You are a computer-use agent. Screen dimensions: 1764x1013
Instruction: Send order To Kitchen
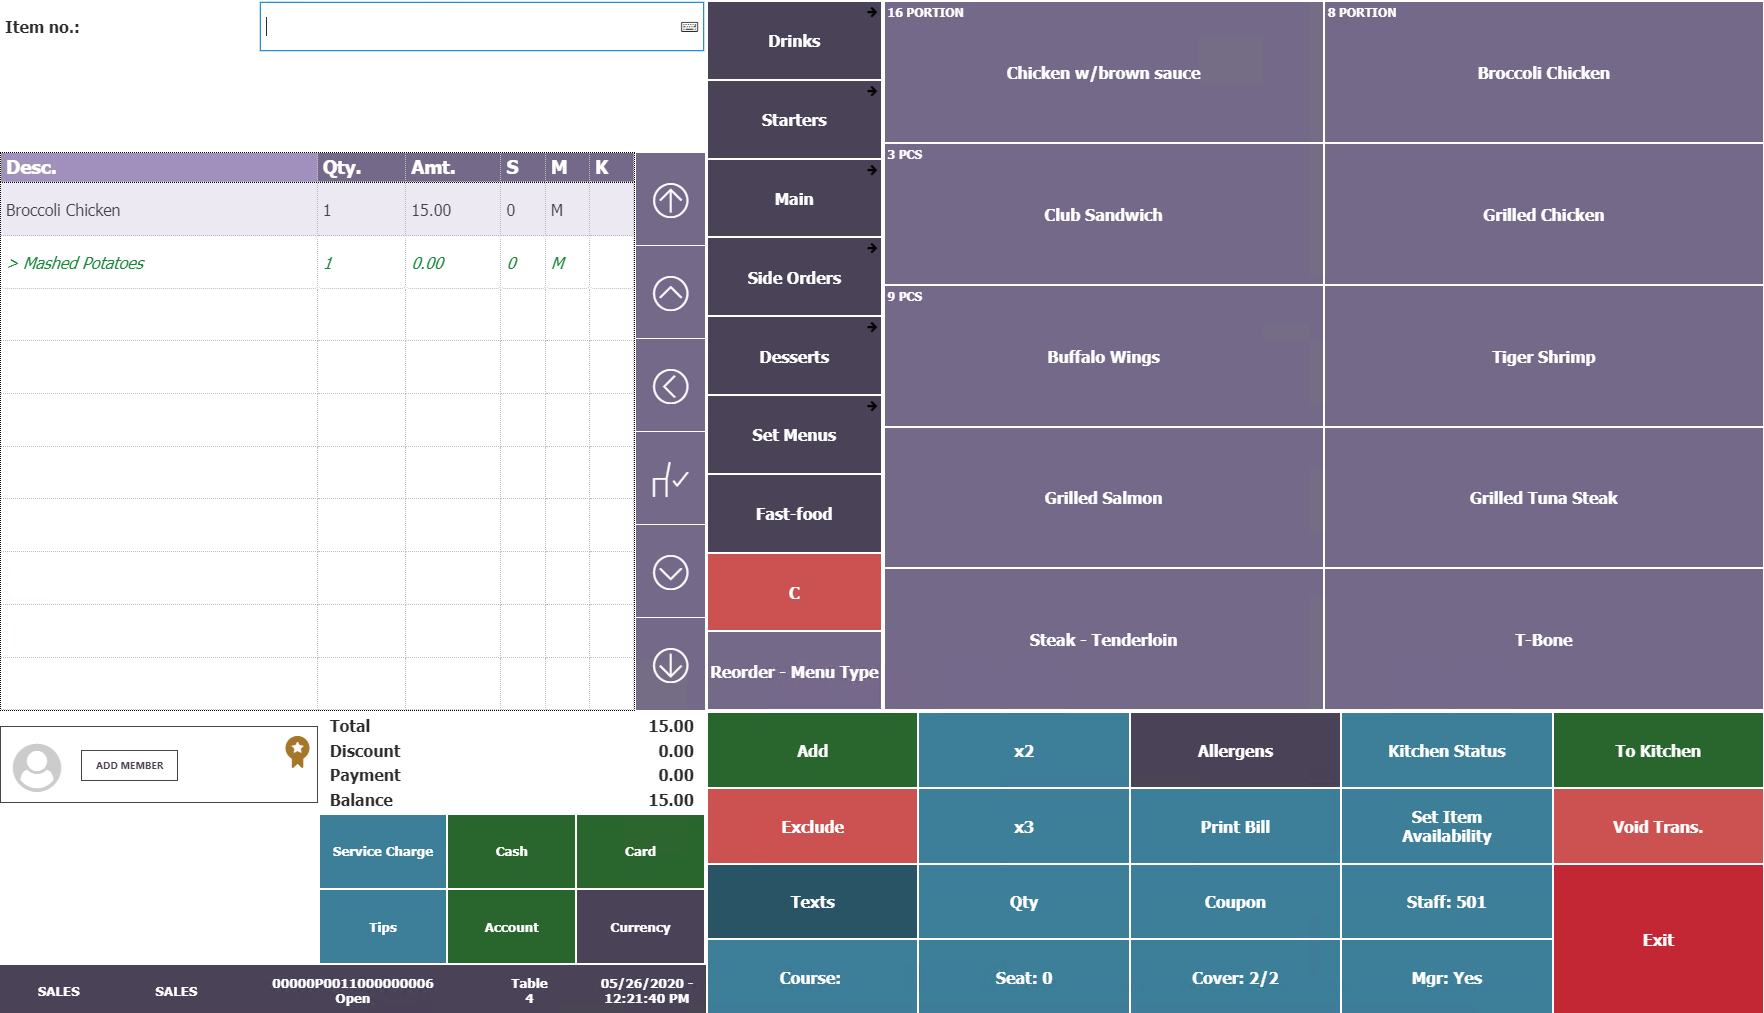[1658, 751]
